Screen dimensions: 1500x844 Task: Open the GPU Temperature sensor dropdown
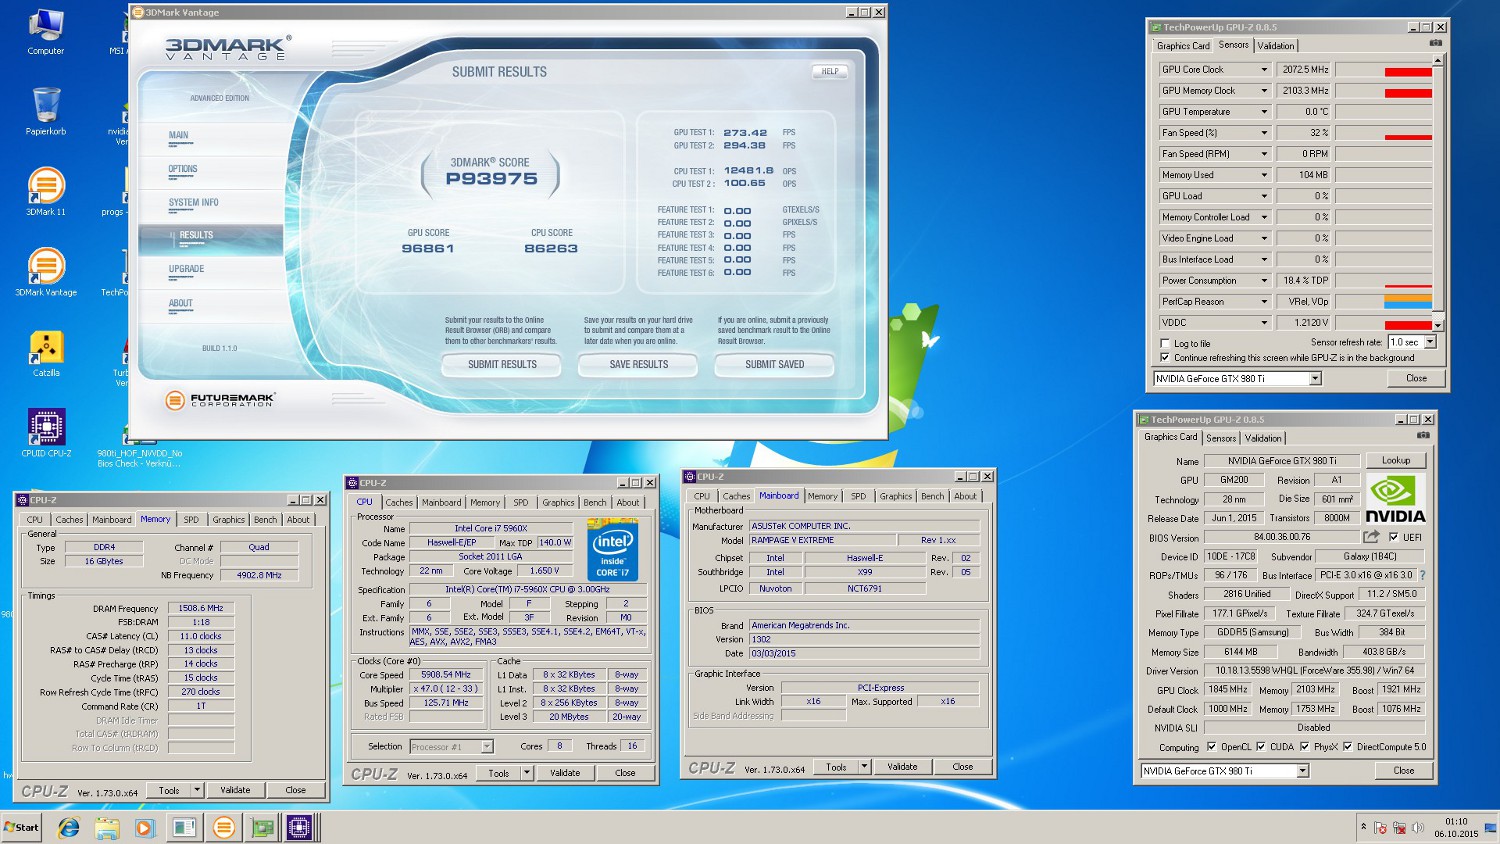[1264, 112]
